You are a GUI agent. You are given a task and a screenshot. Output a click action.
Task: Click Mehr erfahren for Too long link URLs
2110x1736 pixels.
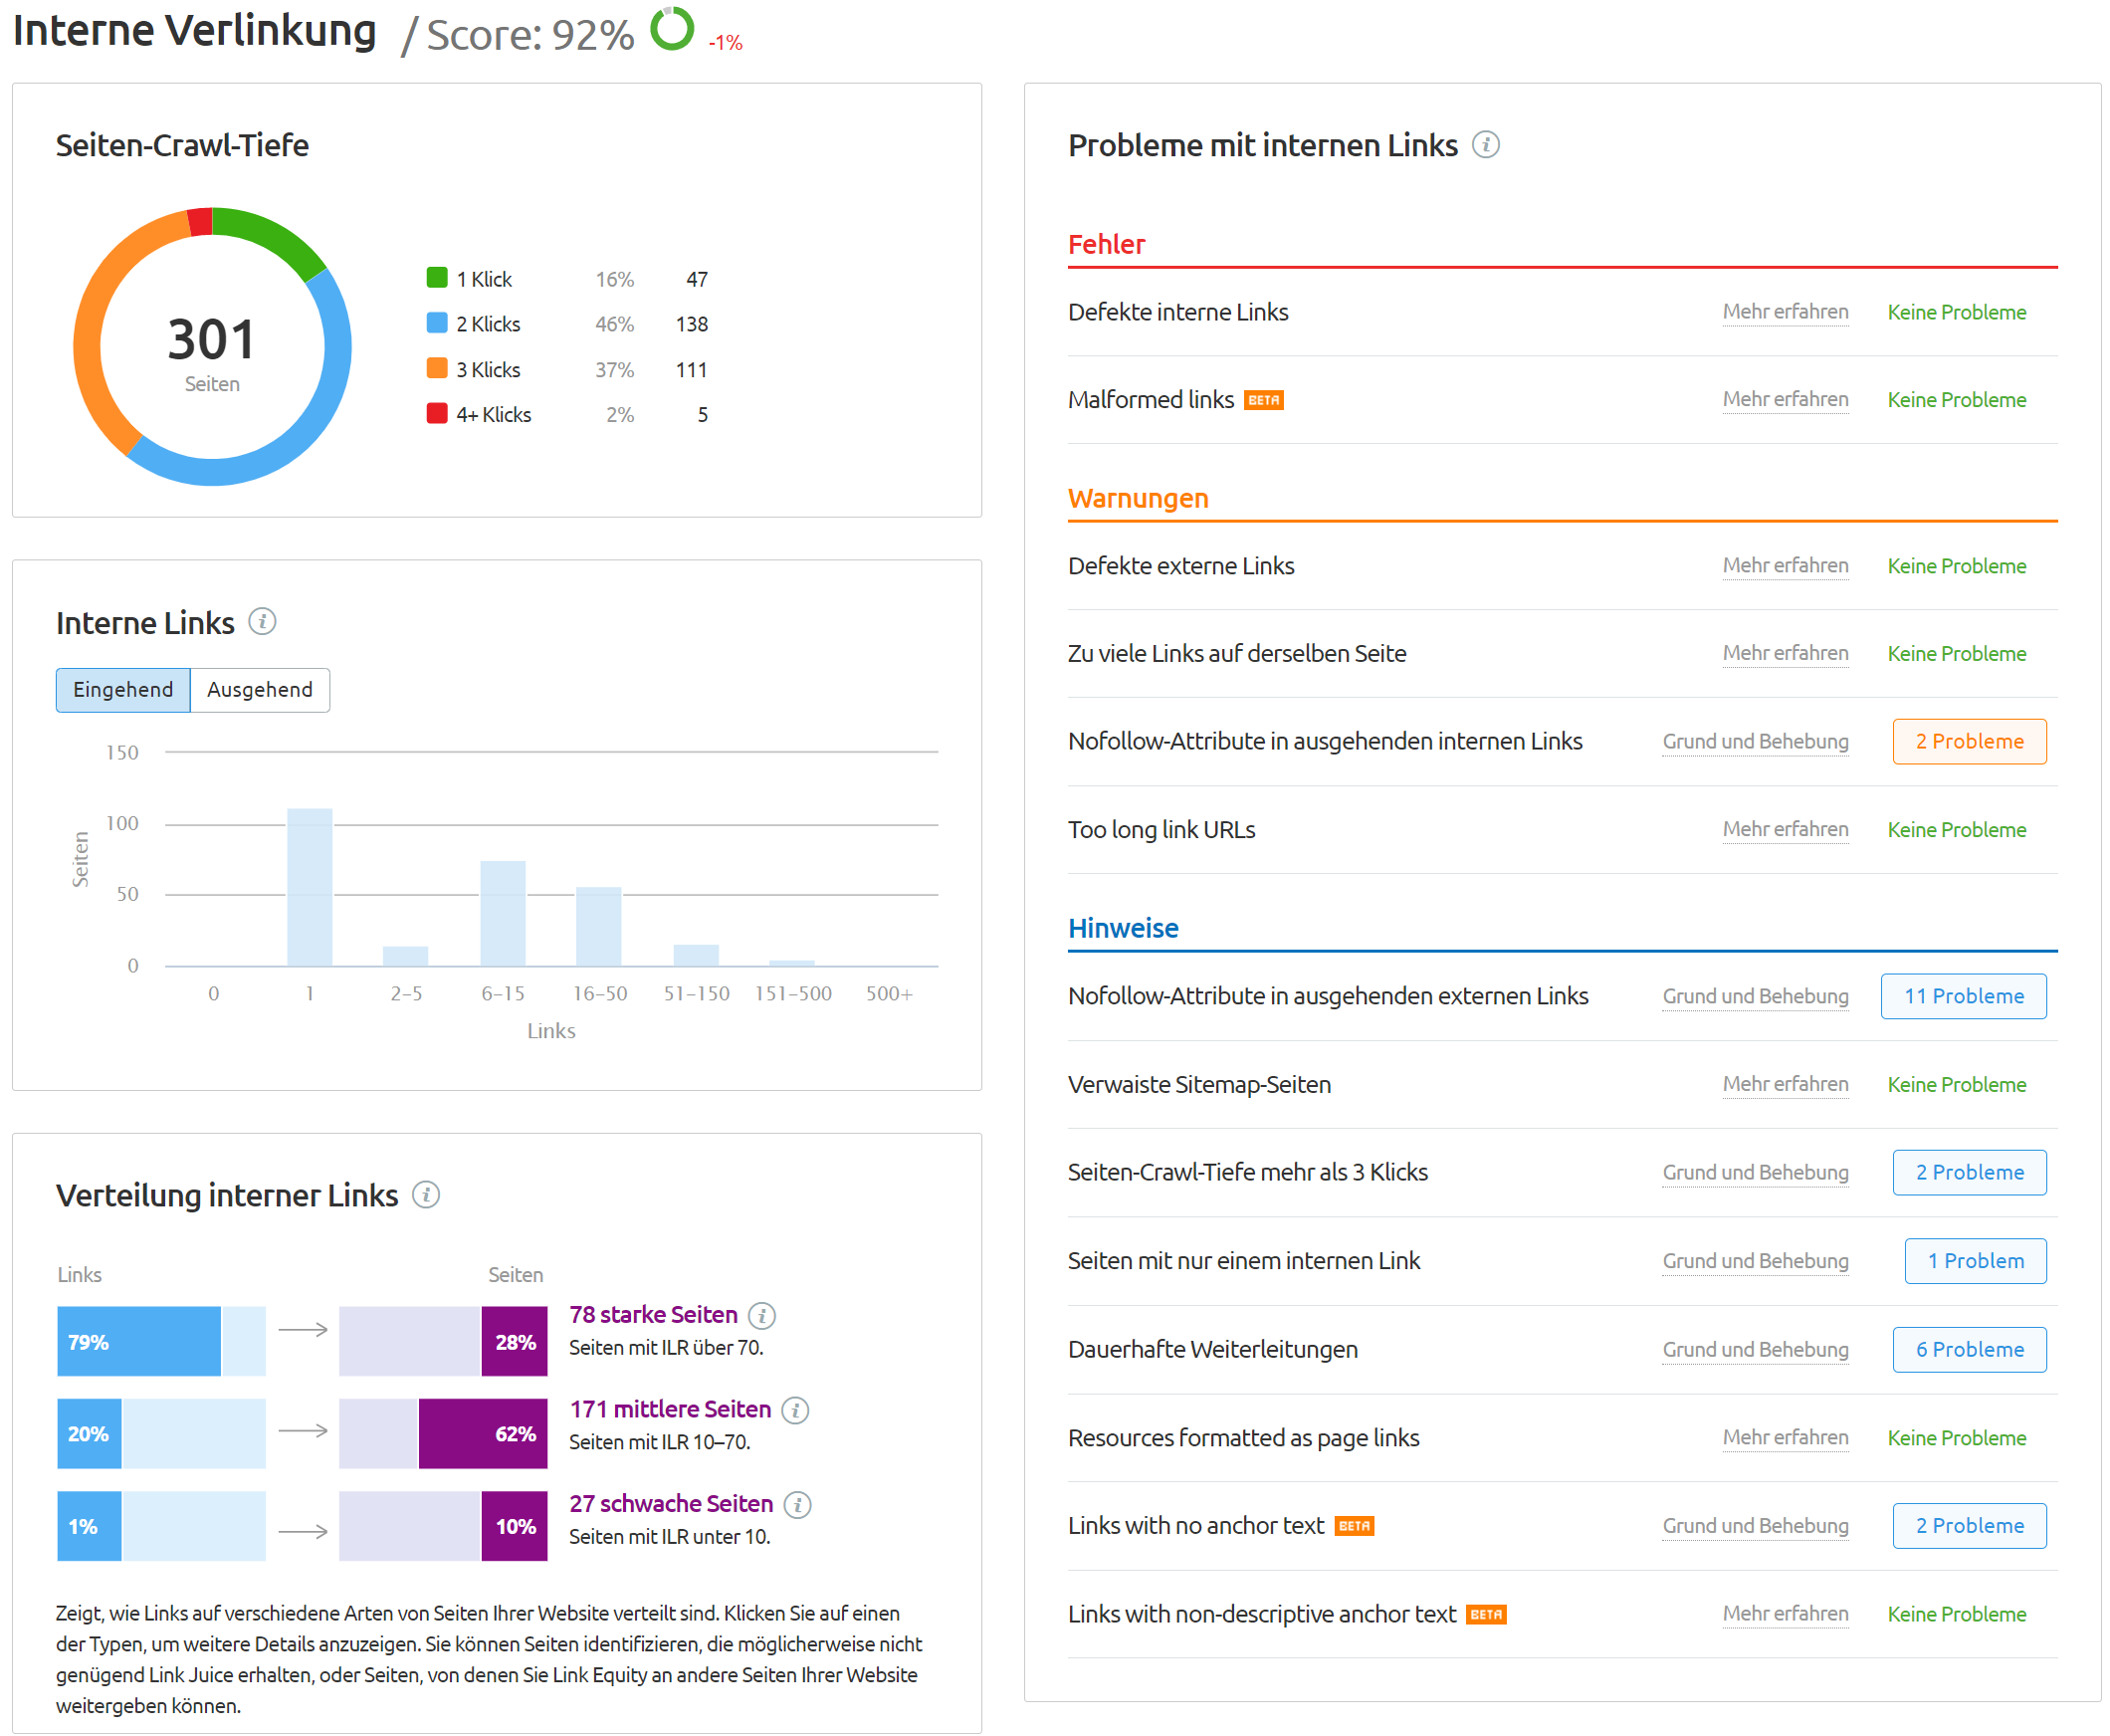coord(1785,830)
